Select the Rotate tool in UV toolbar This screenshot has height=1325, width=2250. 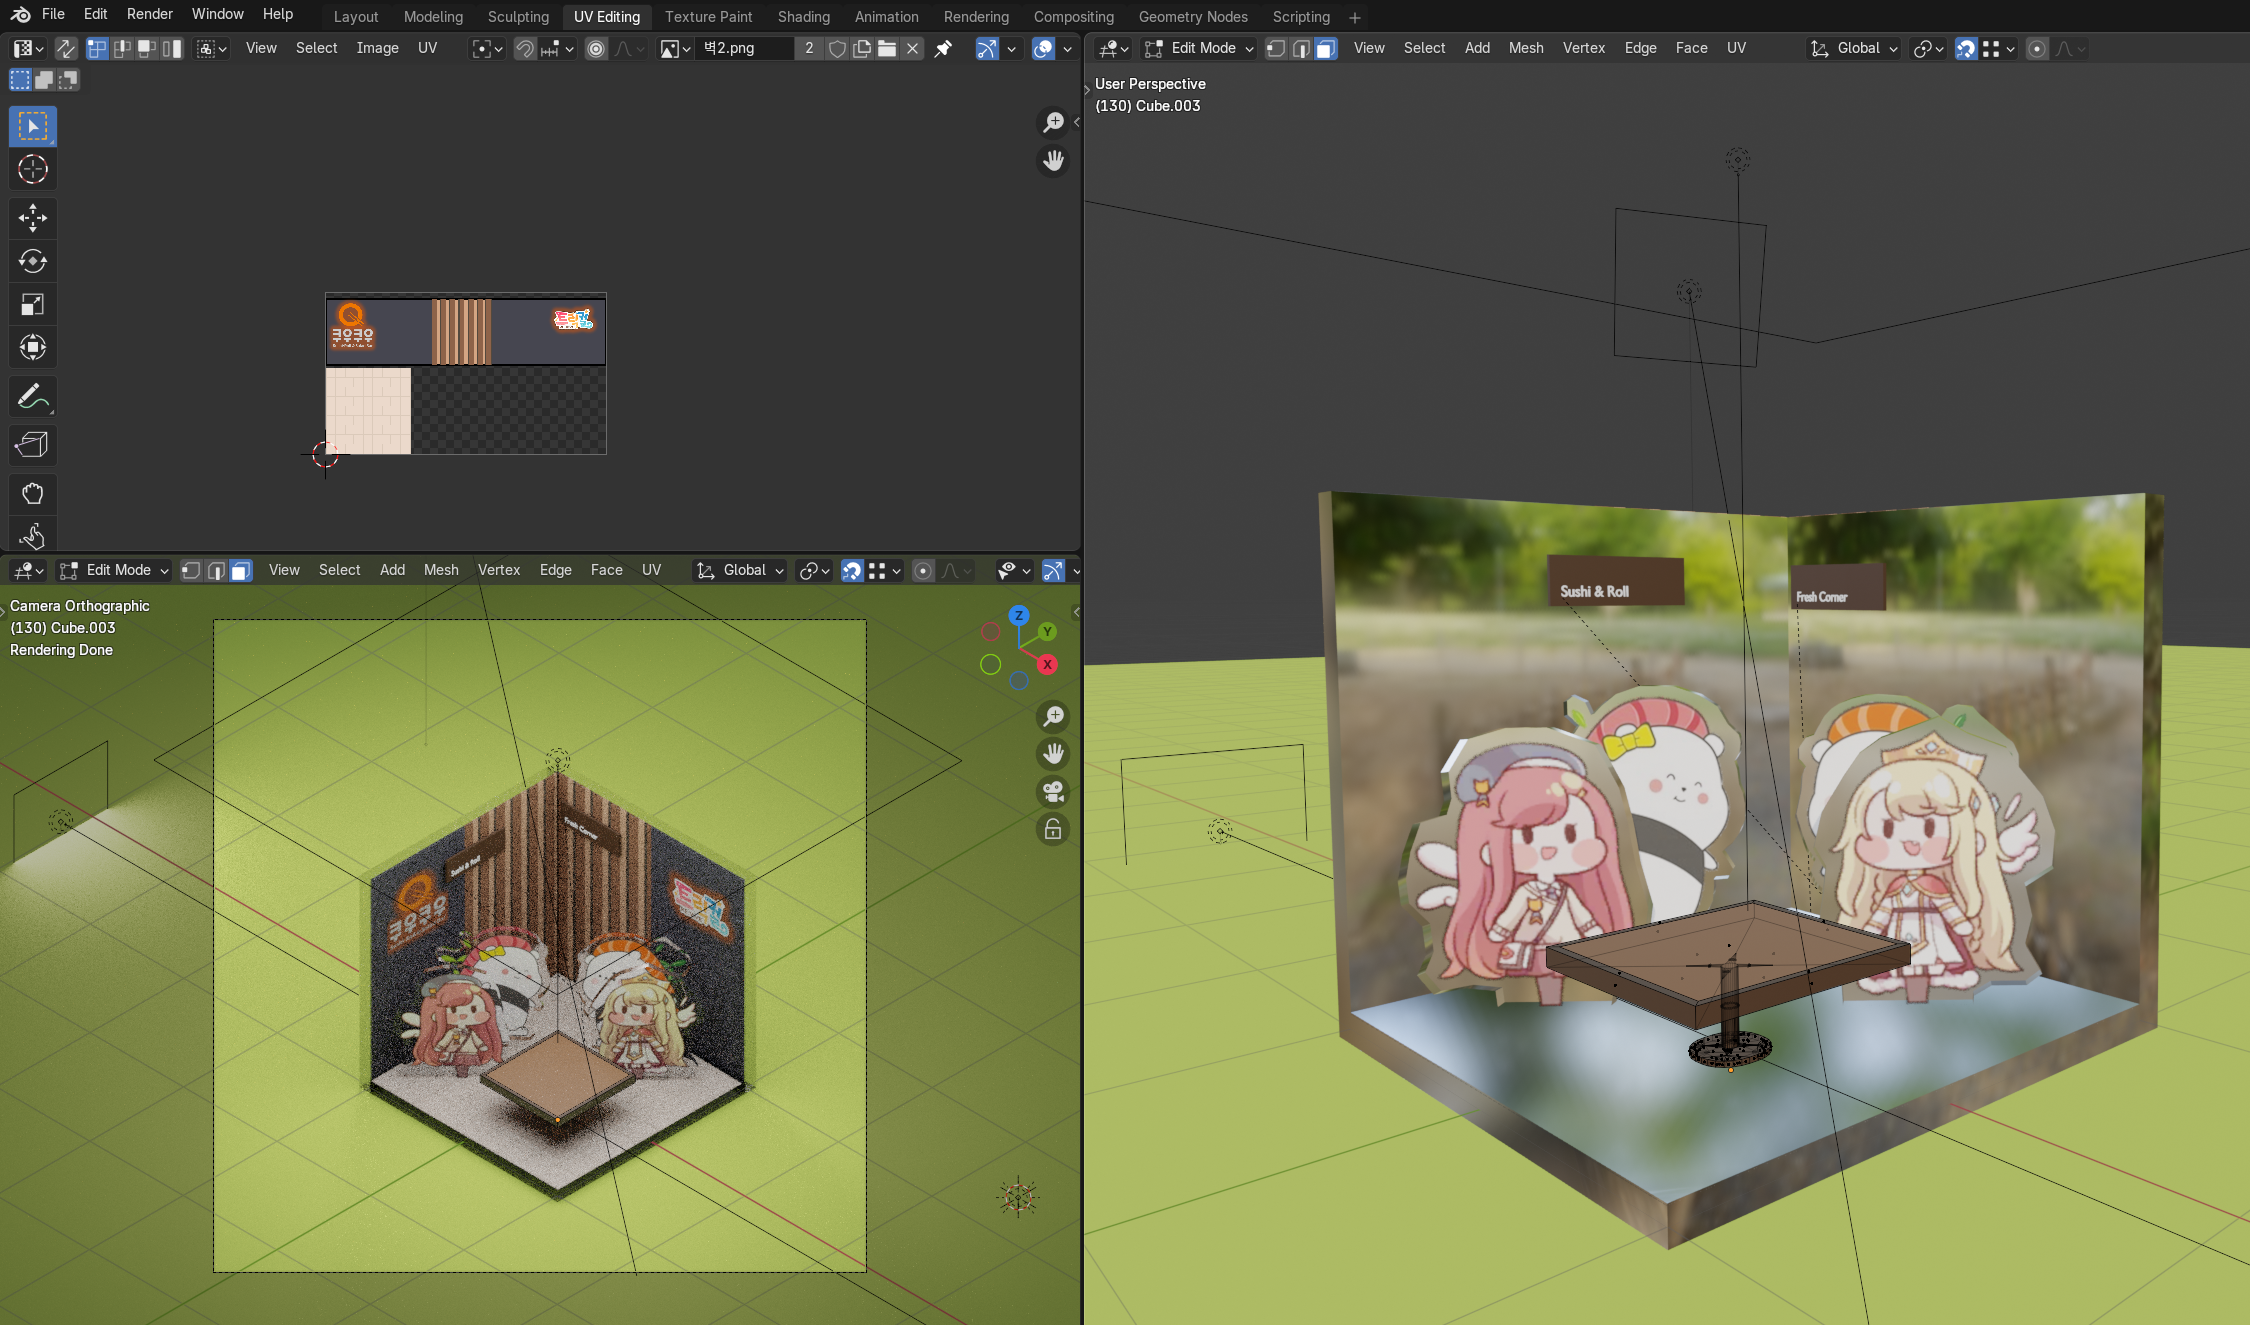pos(32,261)
